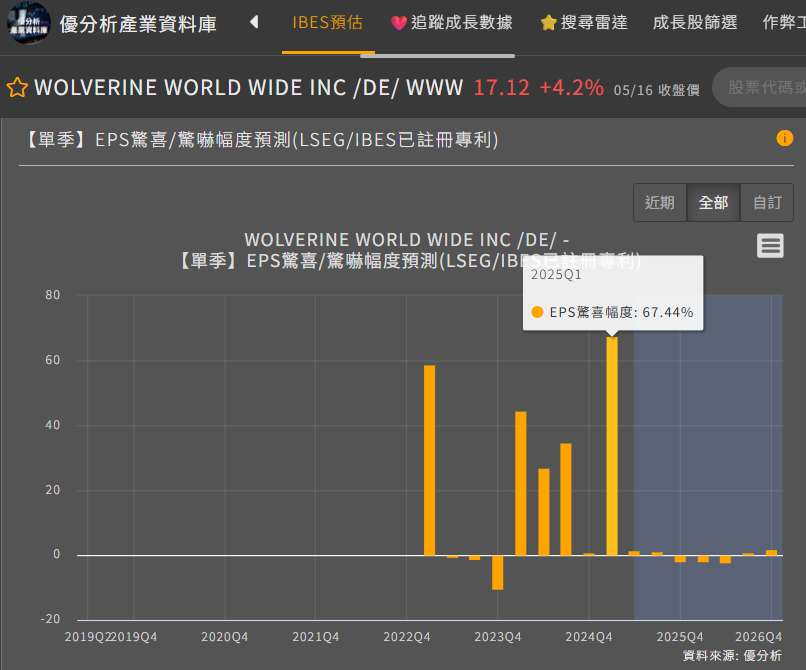
Task: Click the y-axis value 60
Action: coord(52,360)
